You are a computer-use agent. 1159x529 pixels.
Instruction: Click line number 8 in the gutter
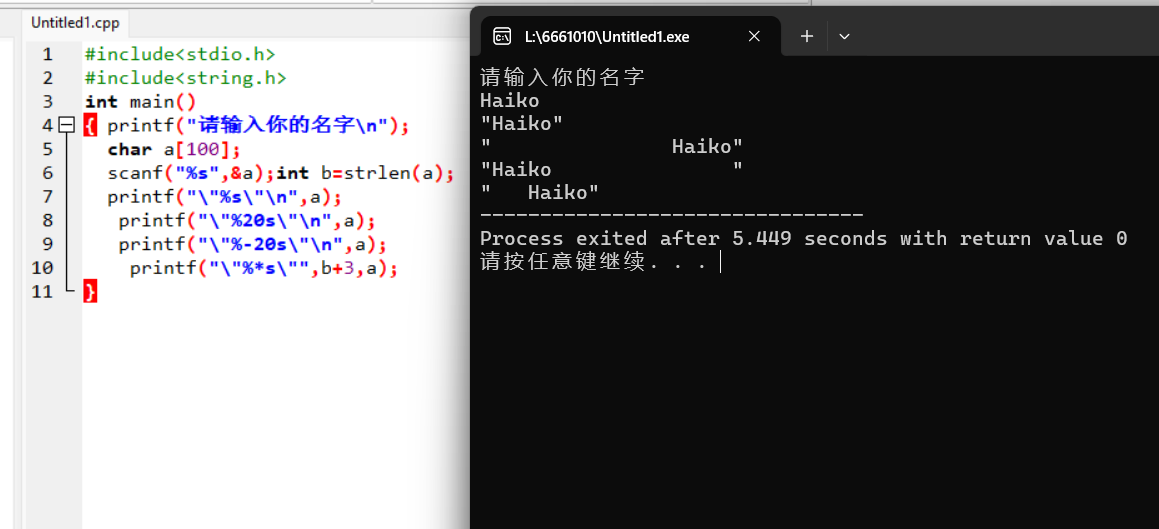47,220
